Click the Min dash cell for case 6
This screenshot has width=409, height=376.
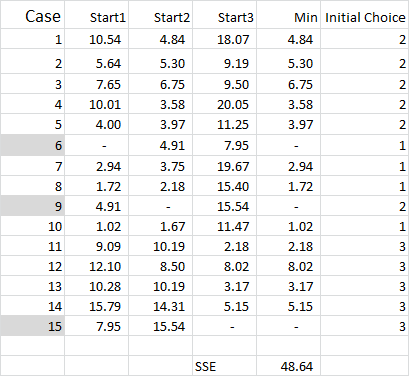coord(289,145)
